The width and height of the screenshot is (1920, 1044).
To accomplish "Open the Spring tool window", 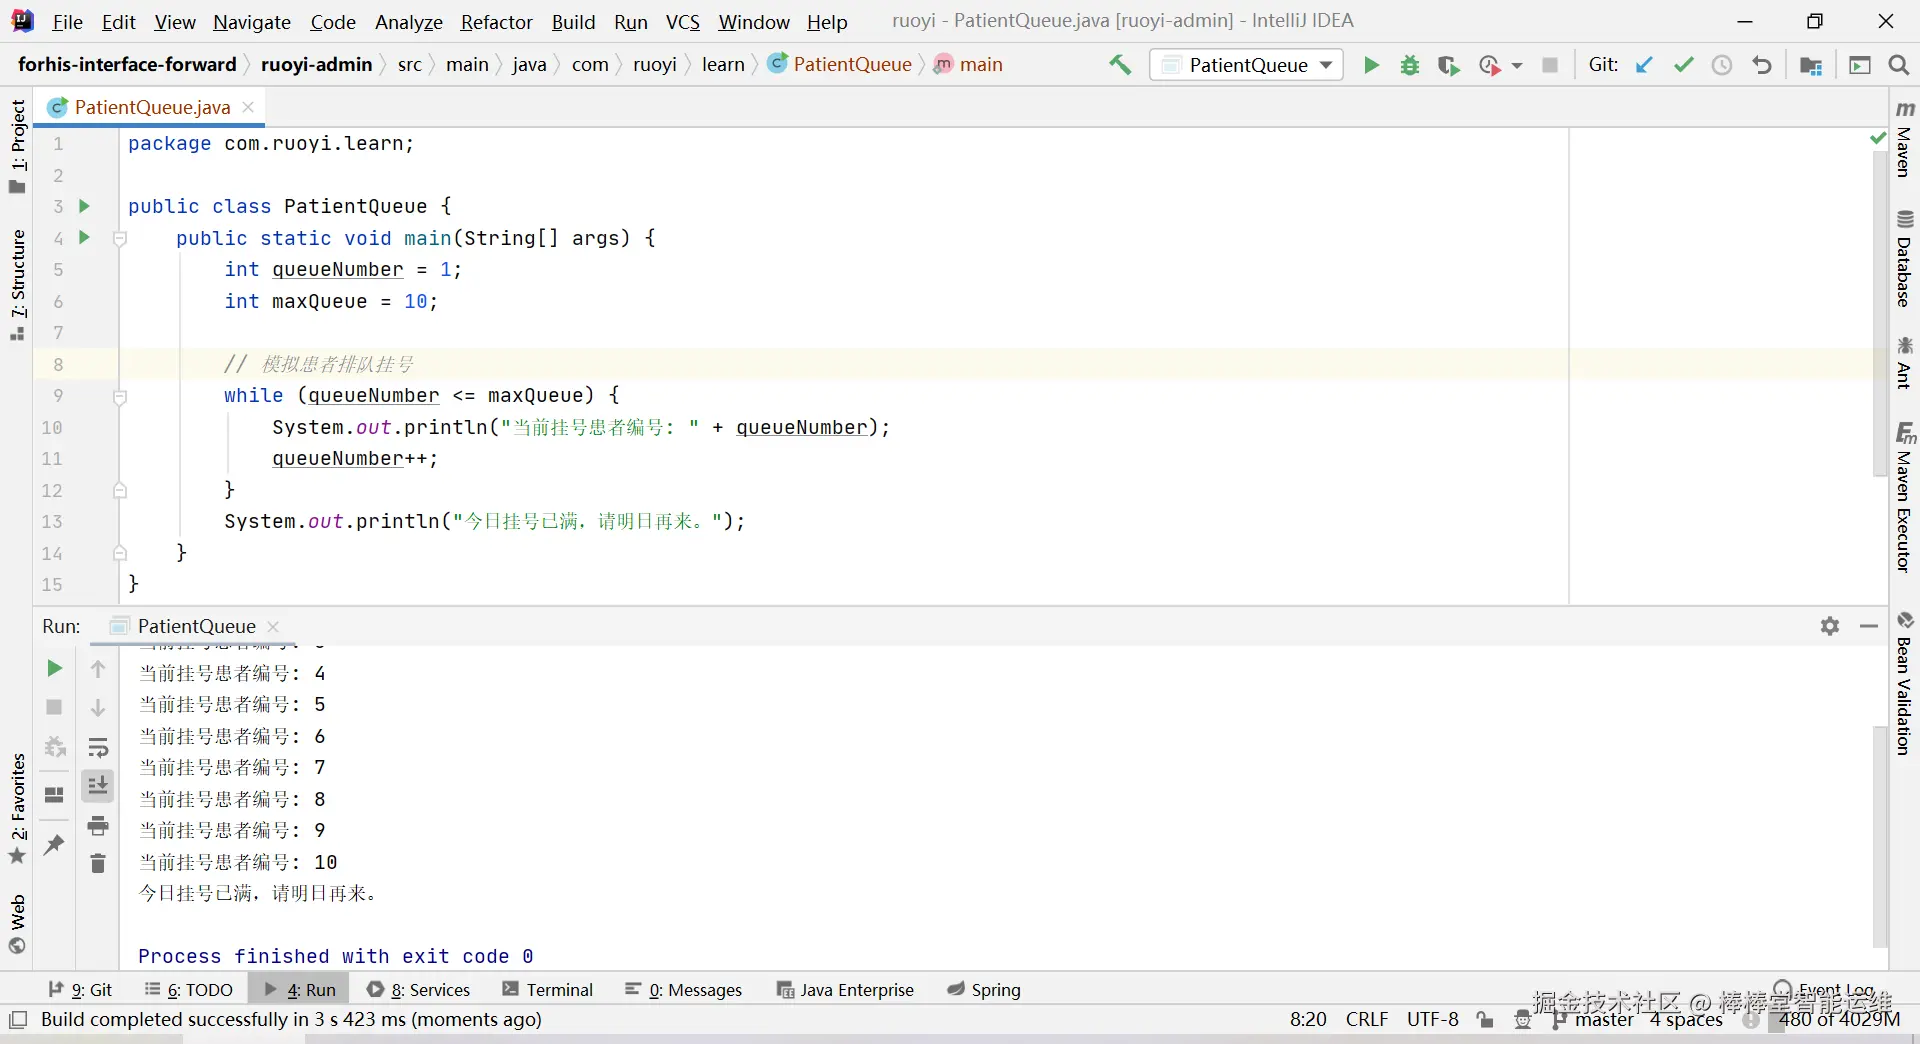I will (984, 989).
